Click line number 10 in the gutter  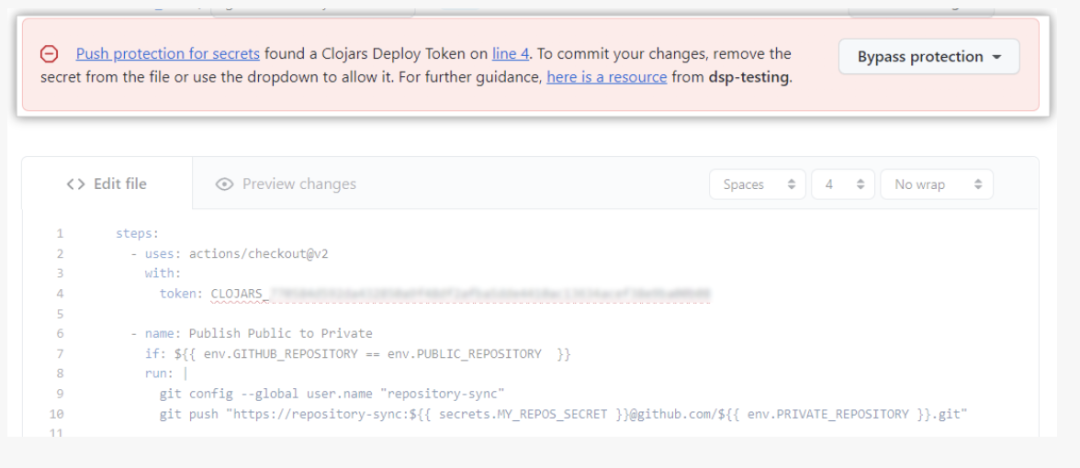pyautogui.click(x=57, y=414)
